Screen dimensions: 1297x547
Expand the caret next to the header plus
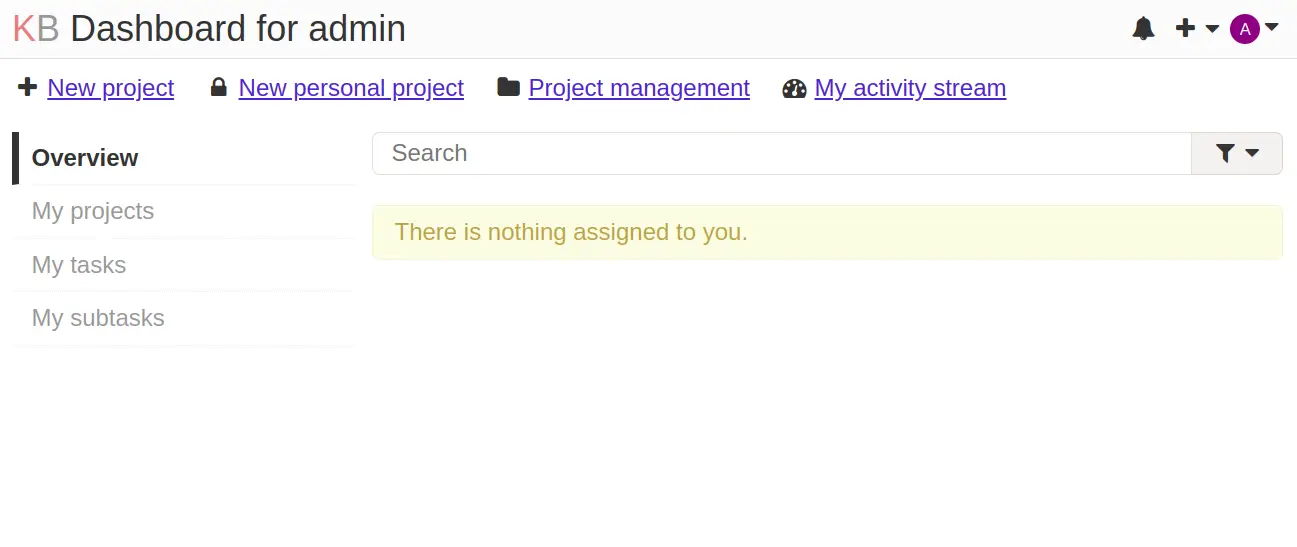(1212, 29)
